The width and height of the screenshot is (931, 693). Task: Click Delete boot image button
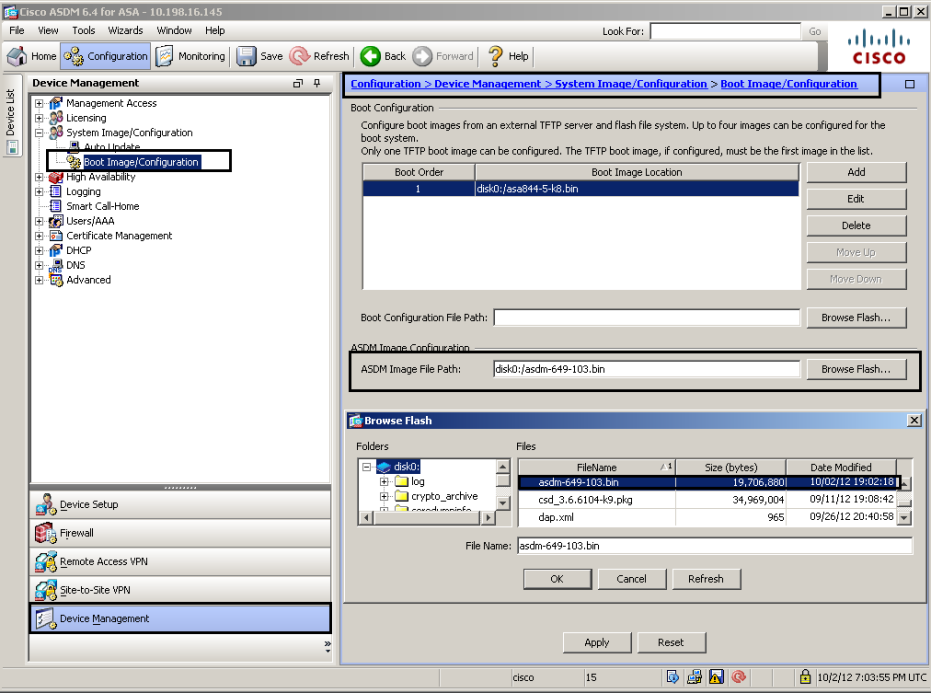(856, 226)
